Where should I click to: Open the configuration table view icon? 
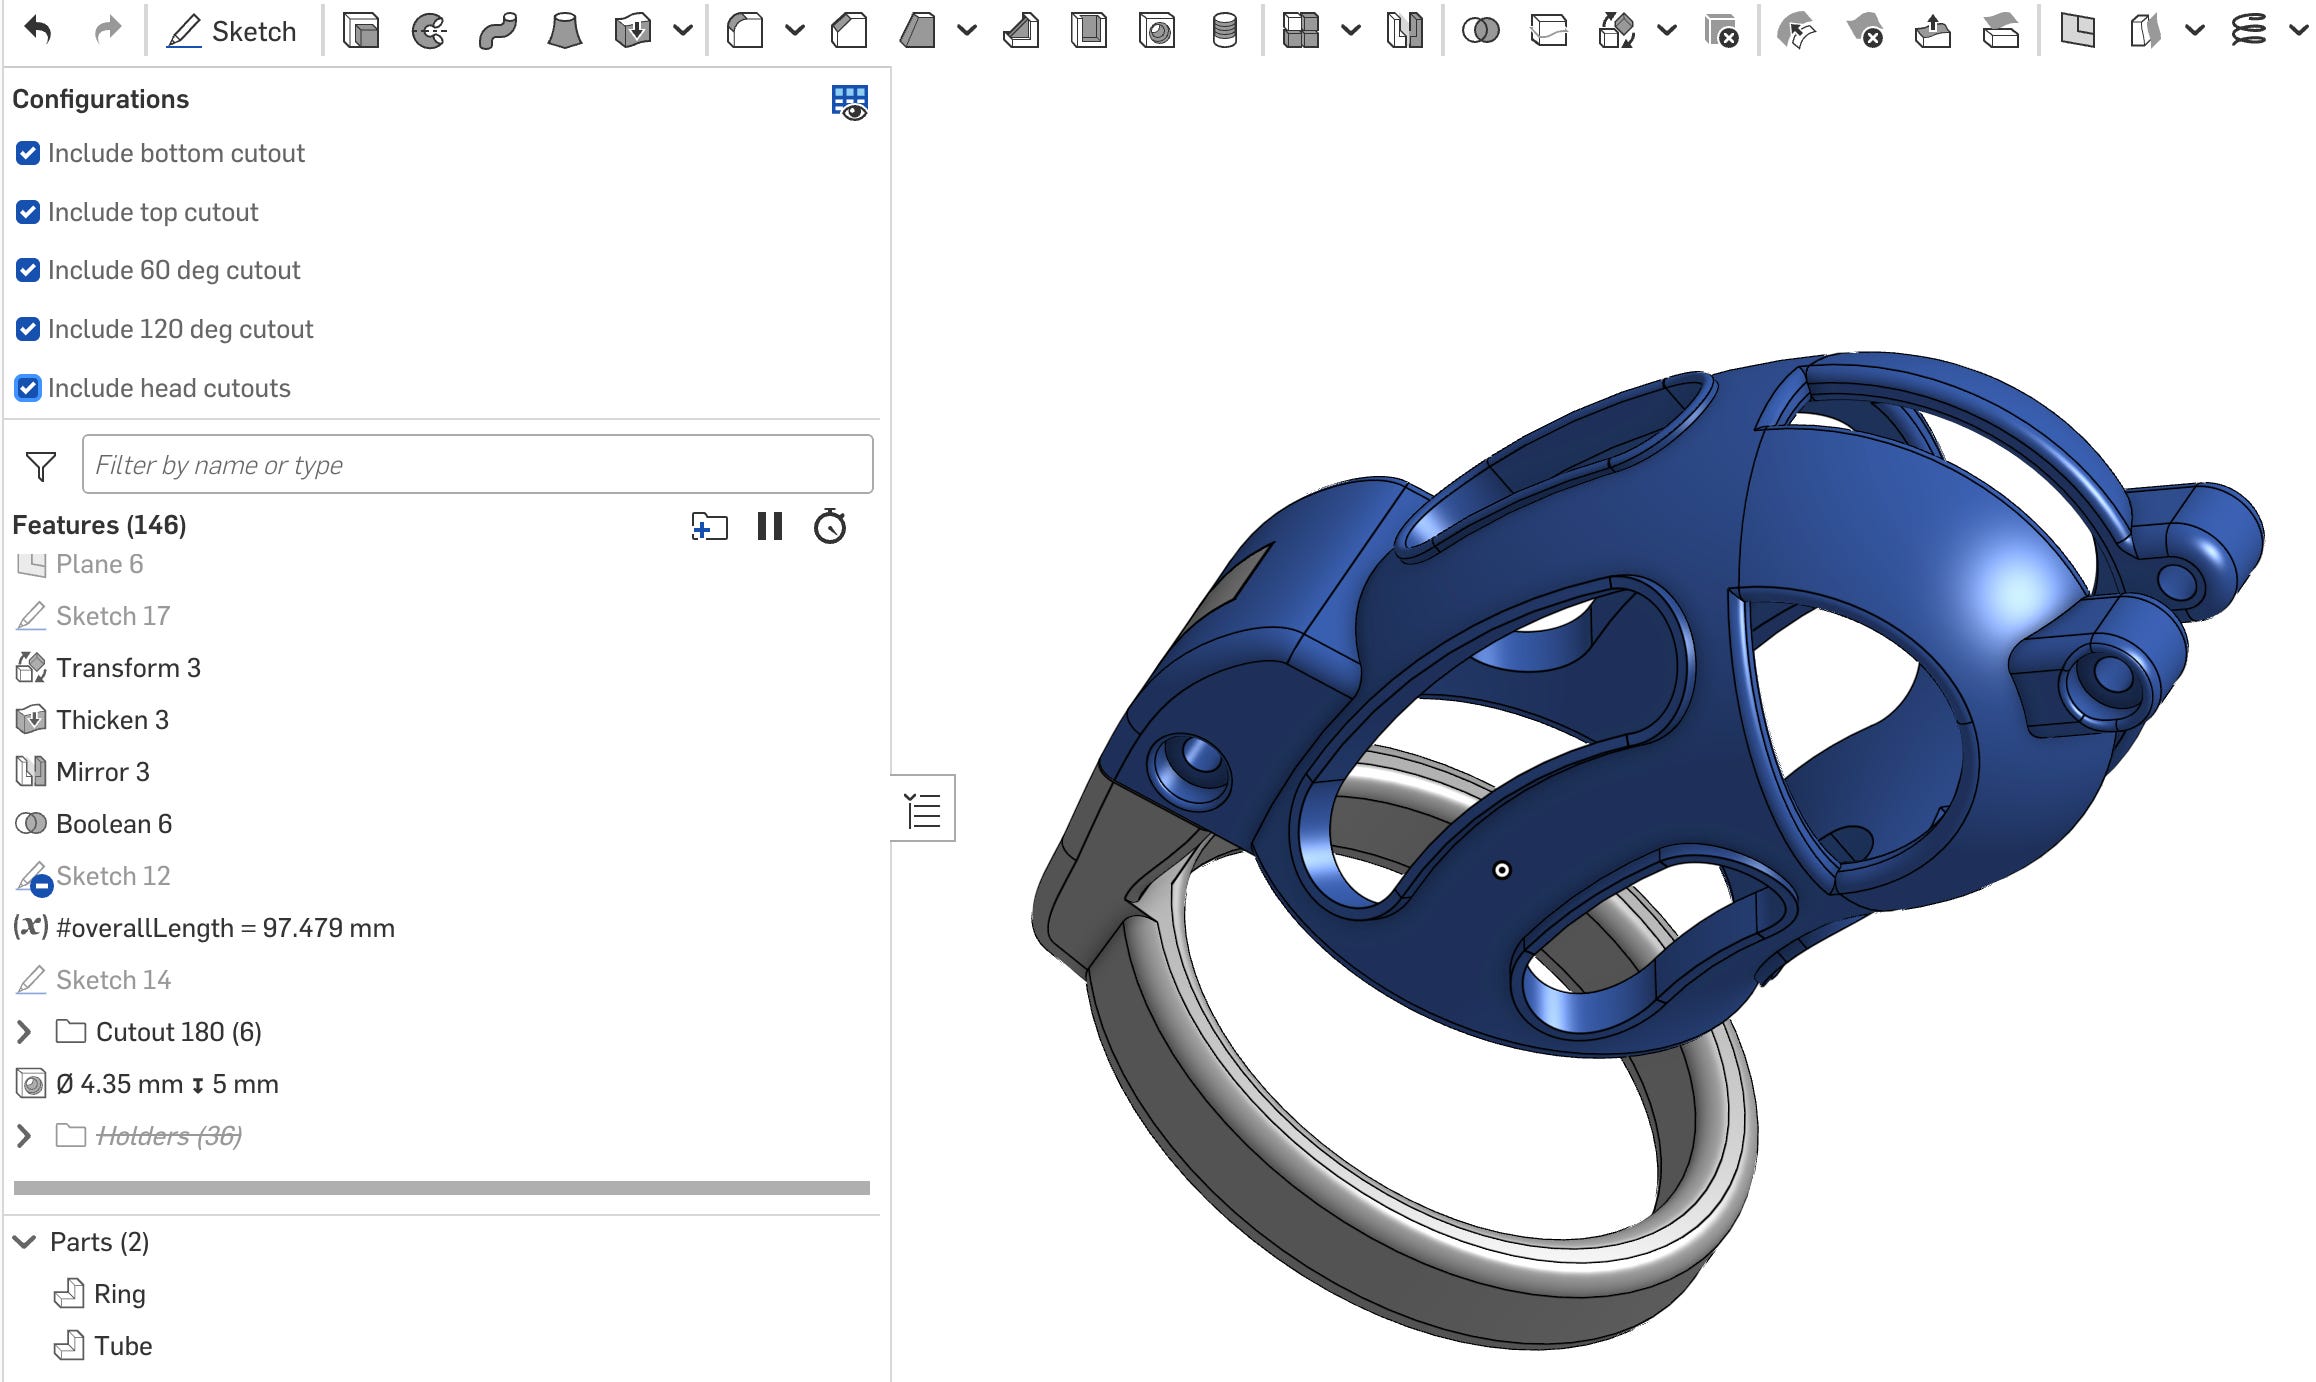tap(849, 101)
